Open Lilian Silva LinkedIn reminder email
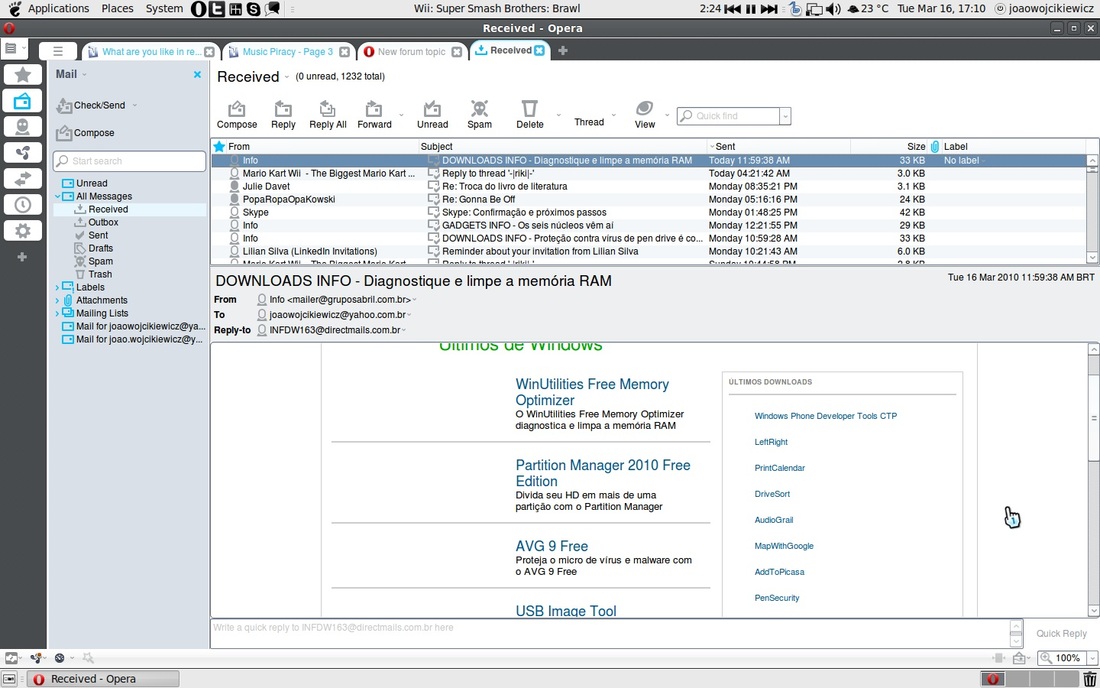The image size is (1100, 688). (650, 251)
